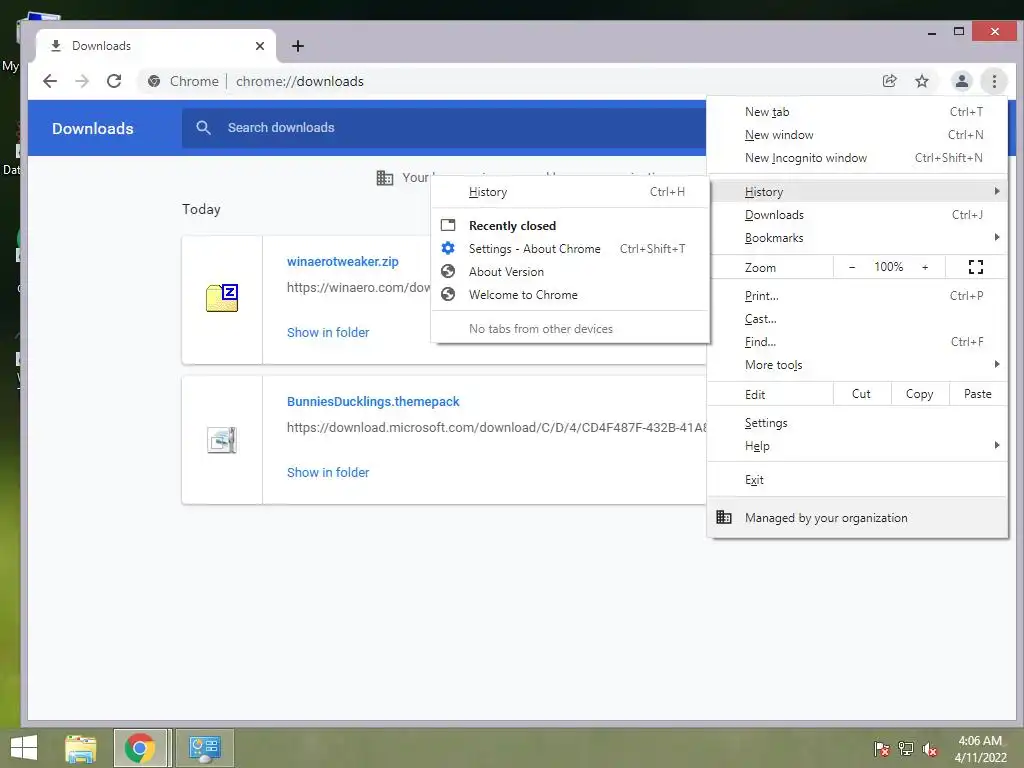The width and height of the screenshot is (1024, 768).
Task: Select Downloads in Chrome menu
Action: (857, 214)
